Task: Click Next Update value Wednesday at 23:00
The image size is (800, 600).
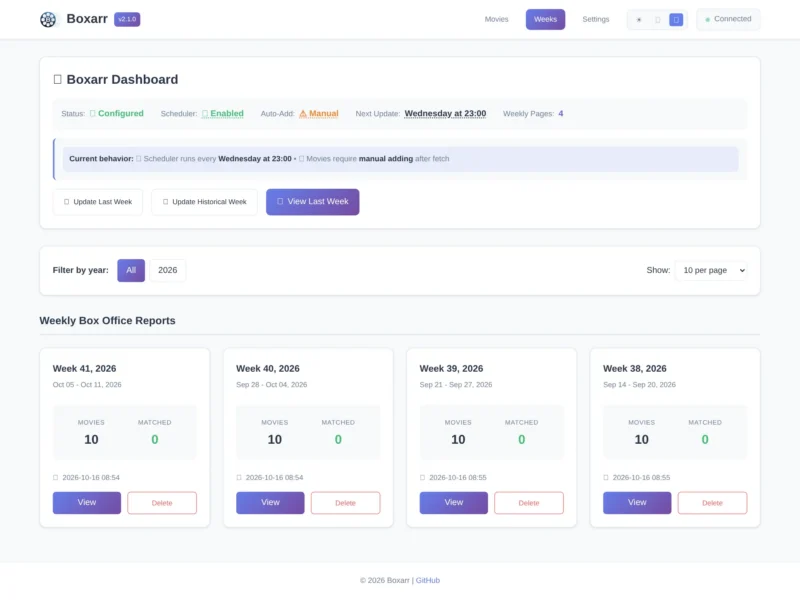Action: [x=445, y=114]
